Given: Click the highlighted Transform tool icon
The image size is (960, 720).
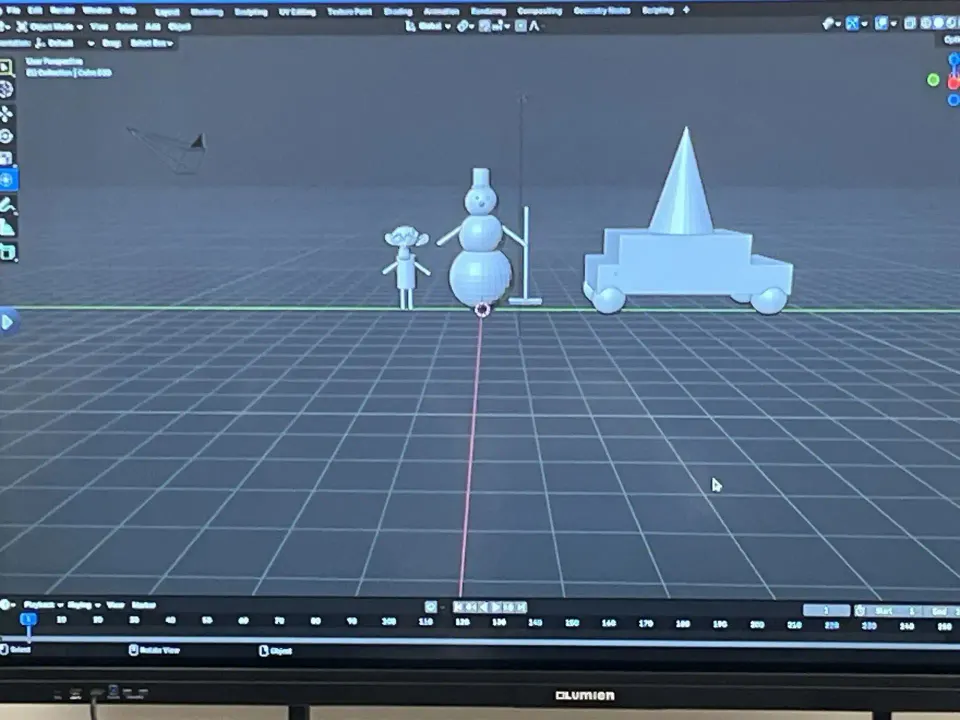Looking at the screenshot, I should pyautogui.click(x=7, y=180).
